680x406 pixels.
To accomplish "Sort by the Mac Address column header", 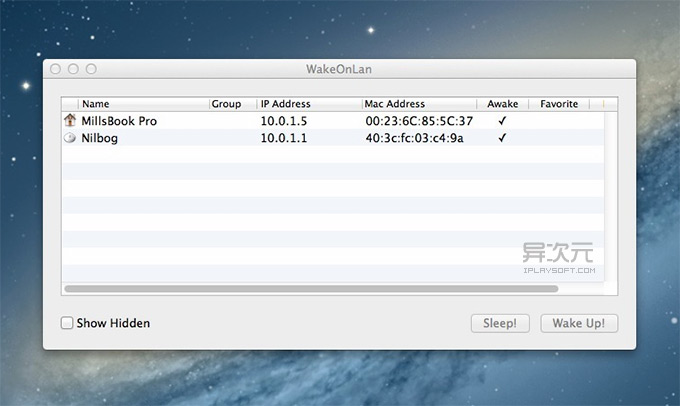I will (x=419, y=104).
